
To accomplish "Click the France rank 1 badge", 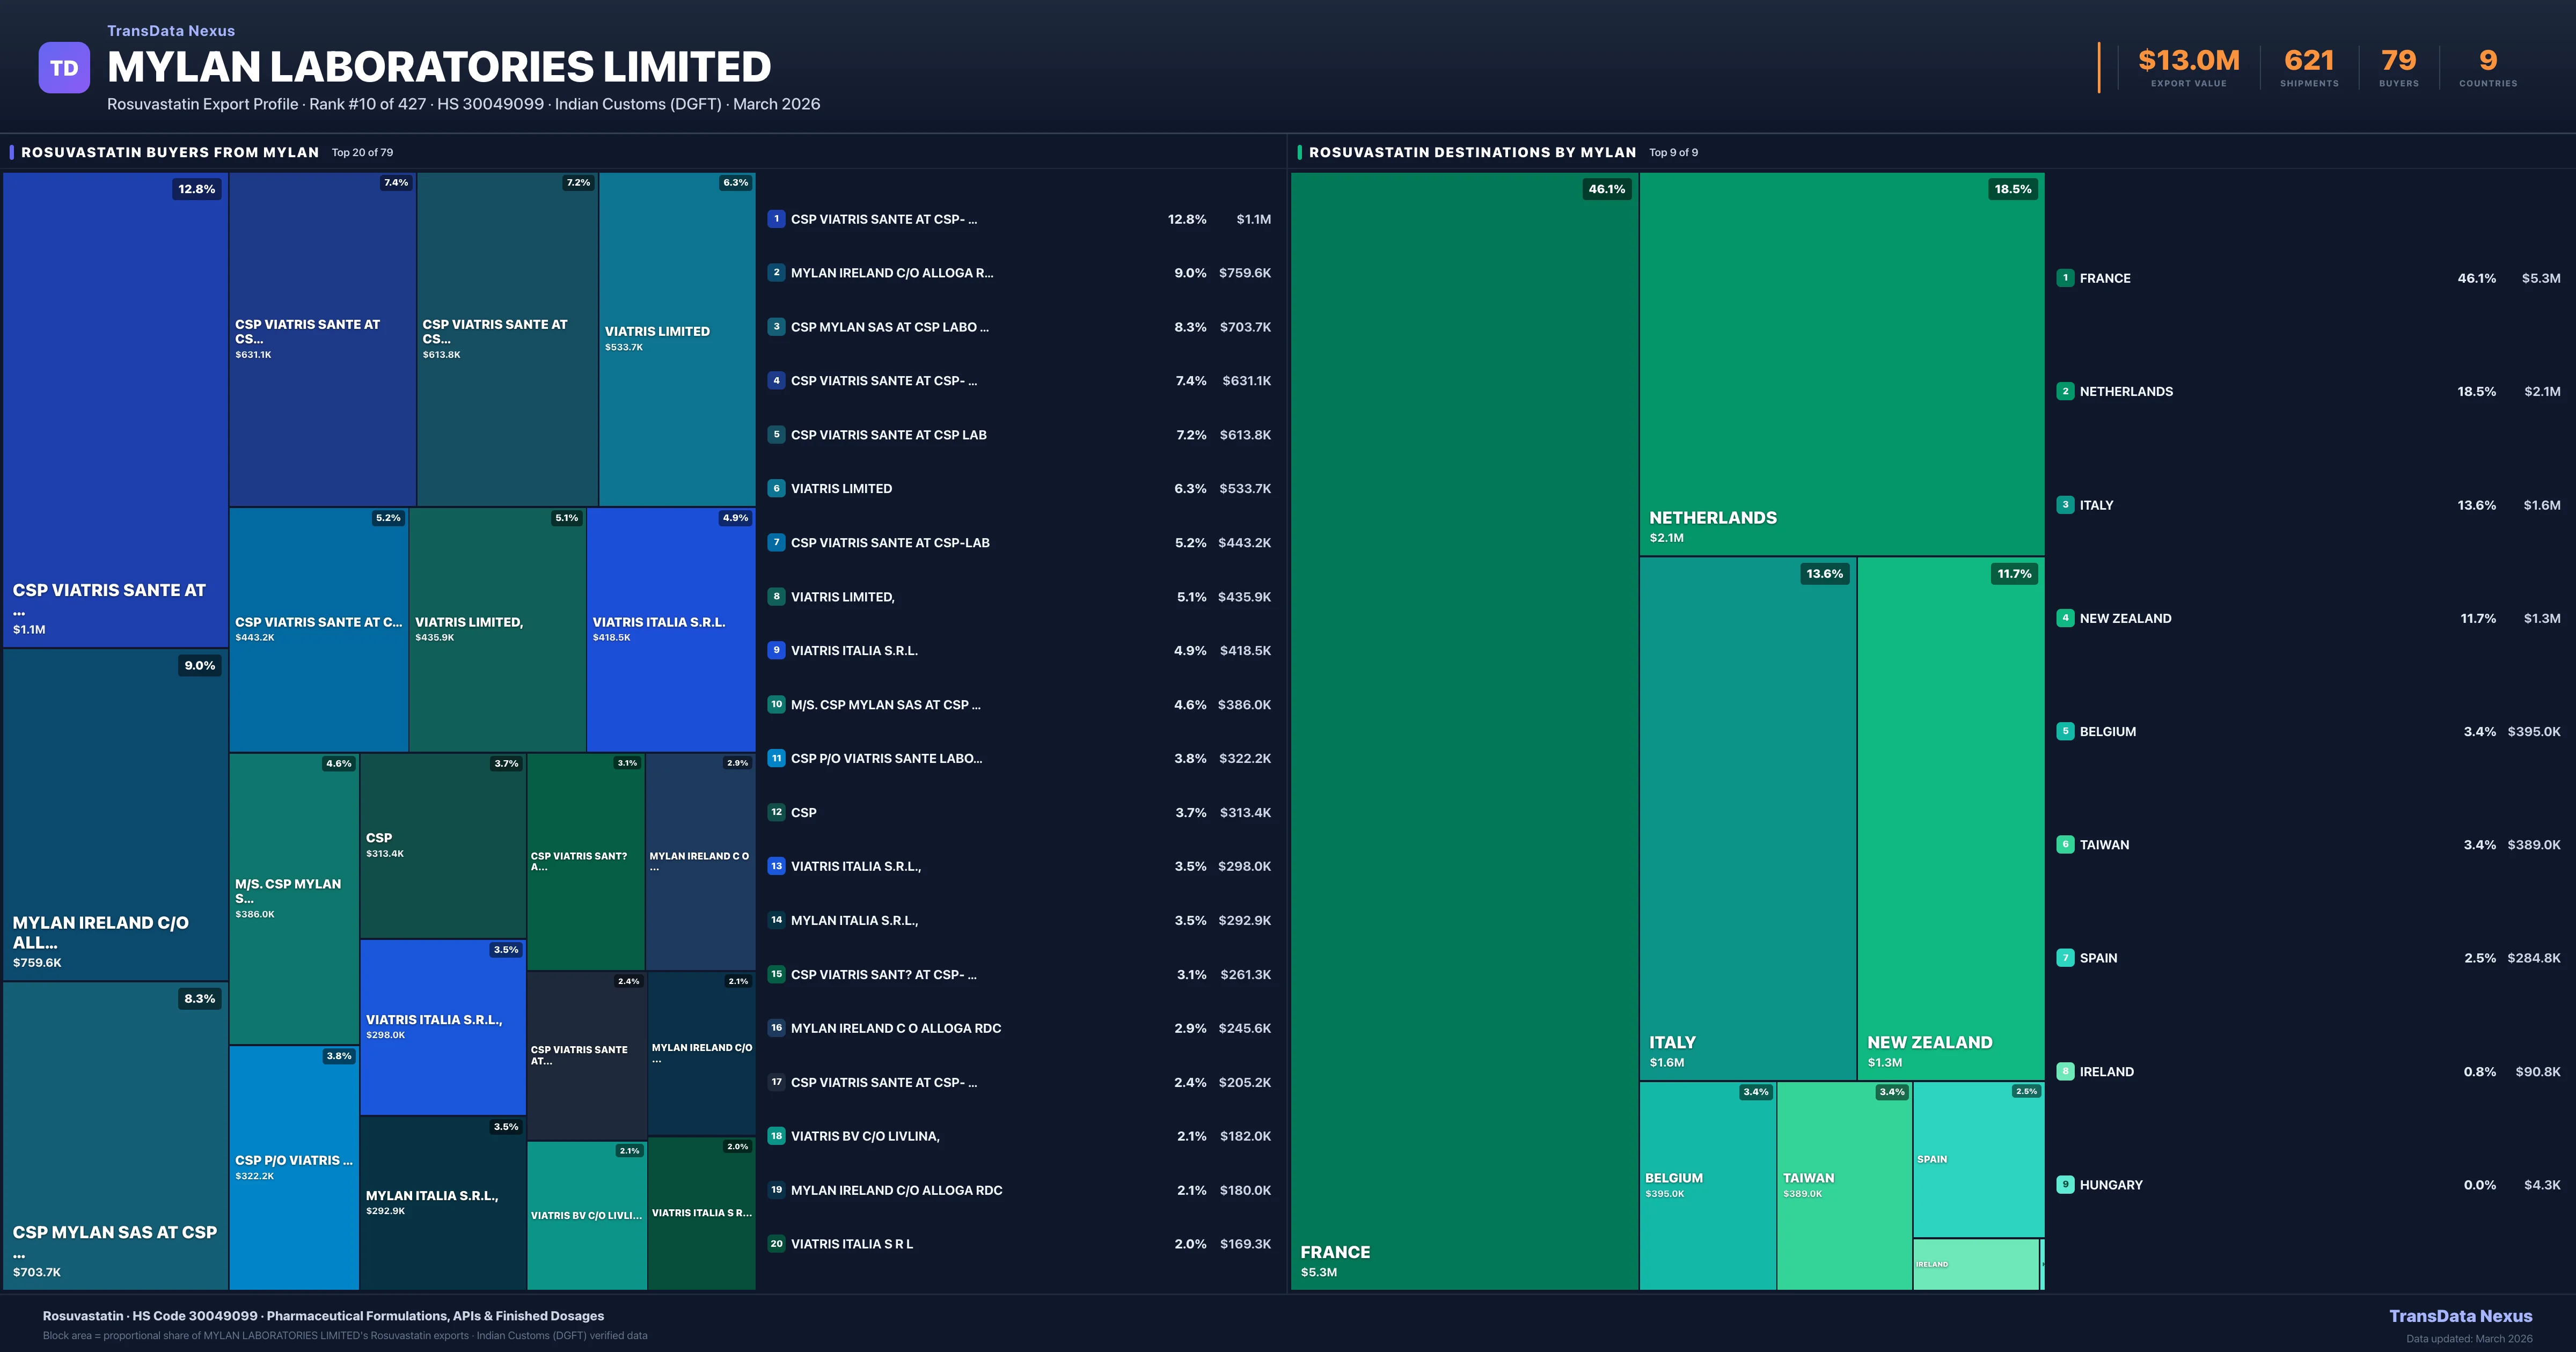I will click(2065, 278).
